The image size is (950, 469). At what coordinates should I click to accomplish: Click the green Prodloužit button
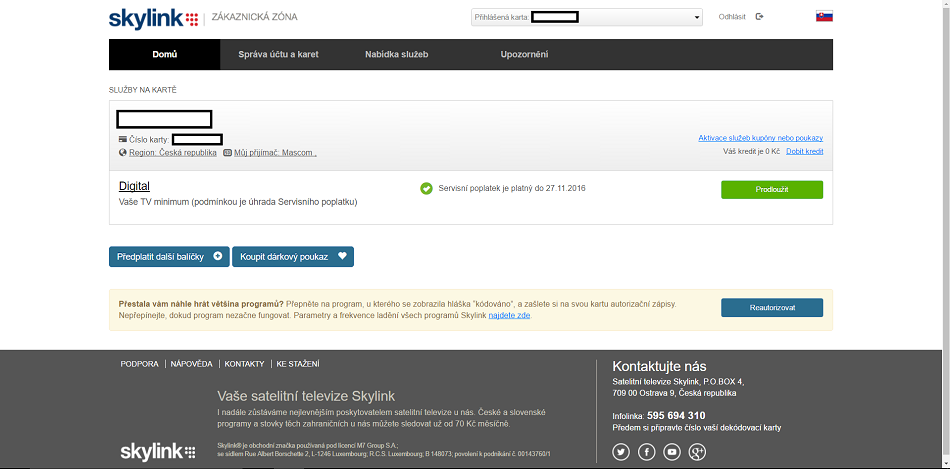point(772,190)
